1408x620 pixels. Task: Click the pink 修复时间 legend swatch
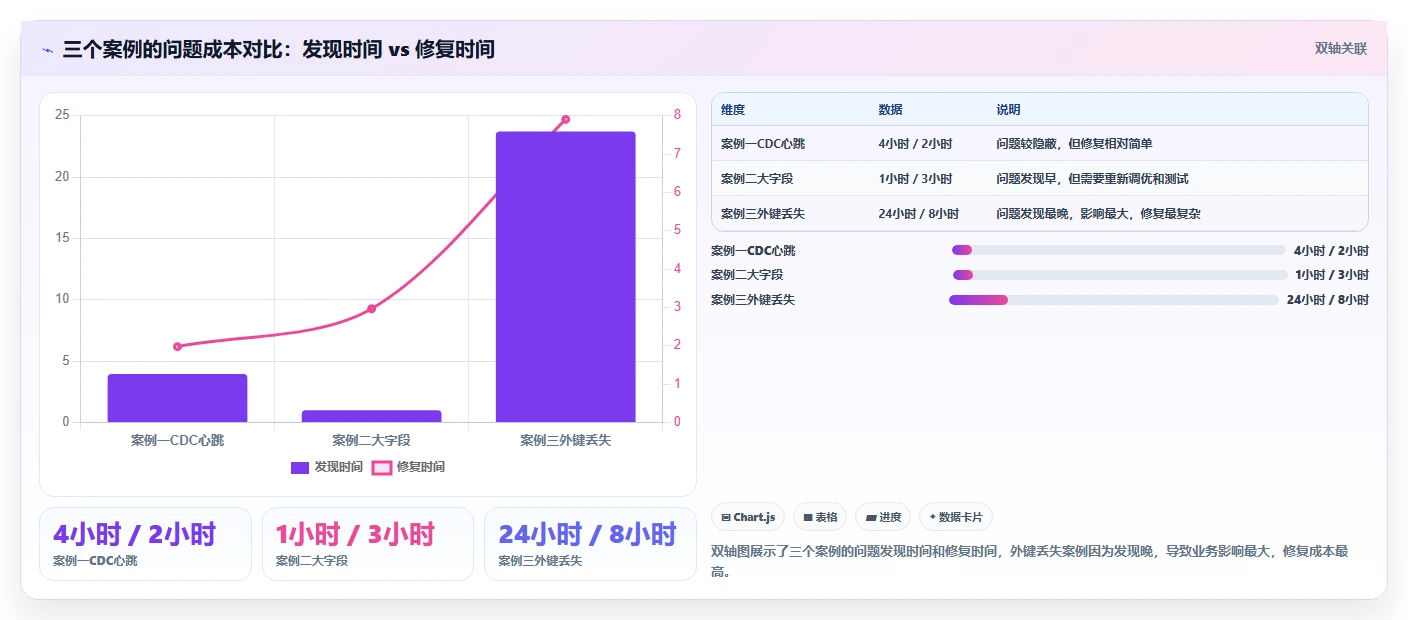tap(381, 467)
